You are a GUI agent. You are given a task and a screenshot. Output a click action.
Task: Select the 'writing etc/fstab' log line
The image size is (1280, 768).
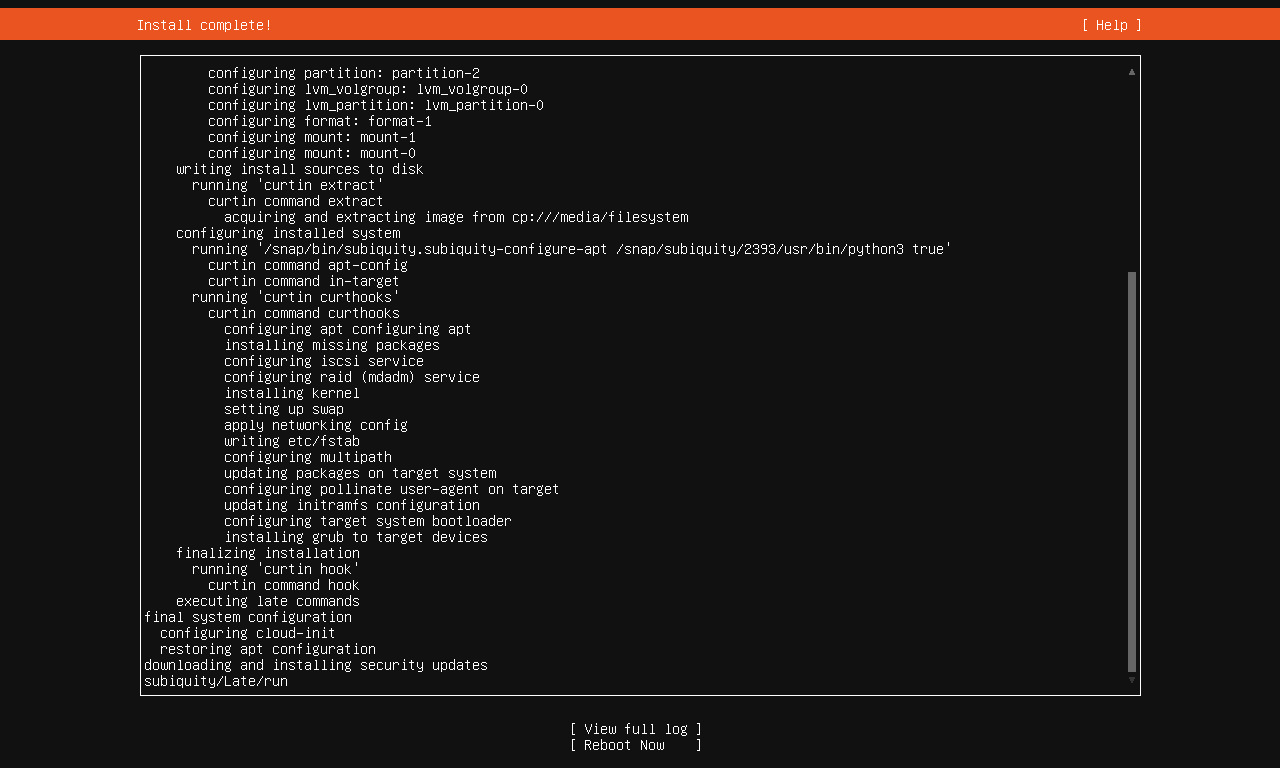(292, 441)
